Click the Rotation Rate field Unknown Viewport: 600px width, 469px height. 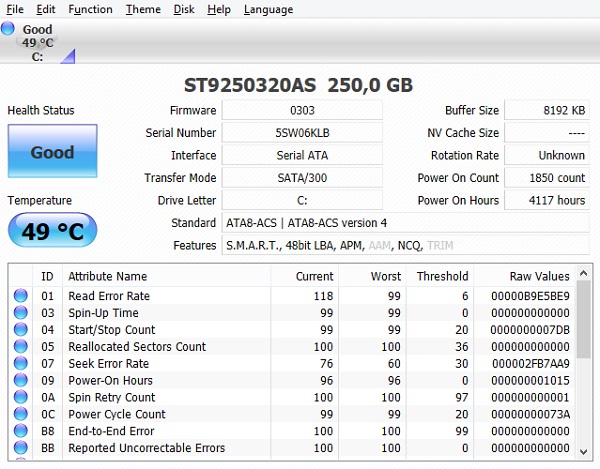pyautogui.click(x=547, y=155)
